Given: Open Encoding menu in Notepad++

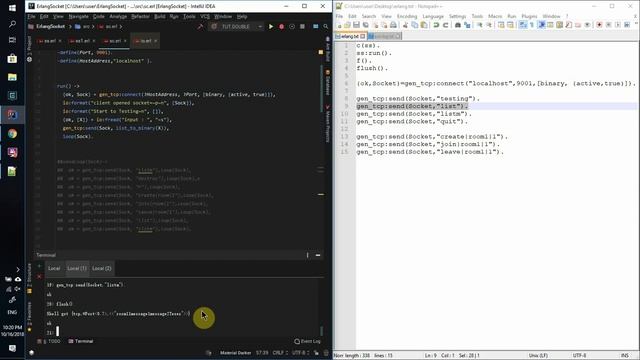Looking at the screenshot, I should [407, 16].
